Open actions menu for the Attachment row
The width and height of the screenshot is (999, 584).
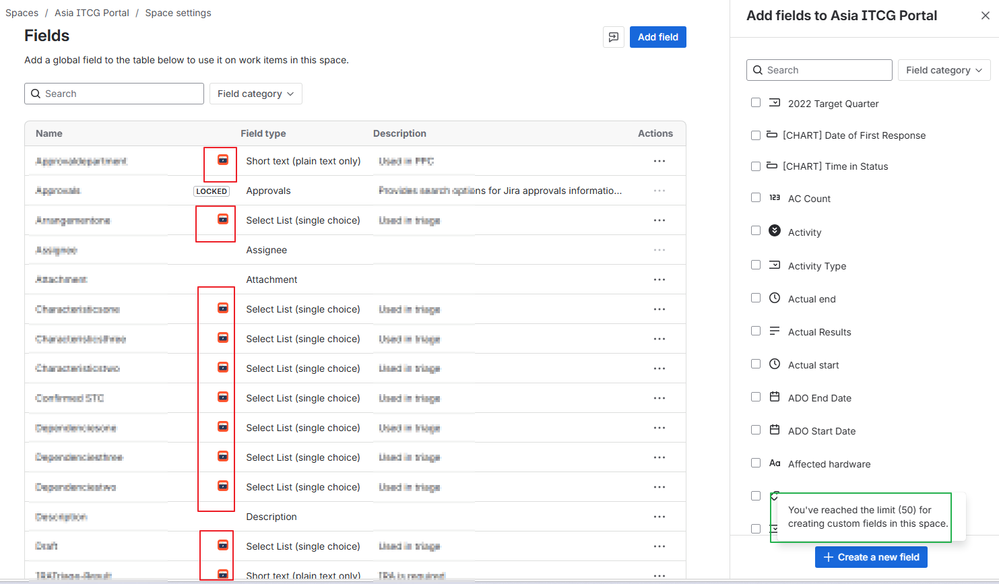coord(659,280)
